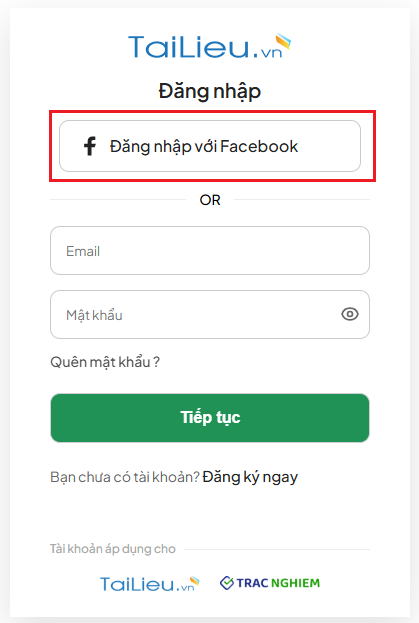Click the green Tiếp tục button
The height and width of the screenshot is (623, 419).
210,418
